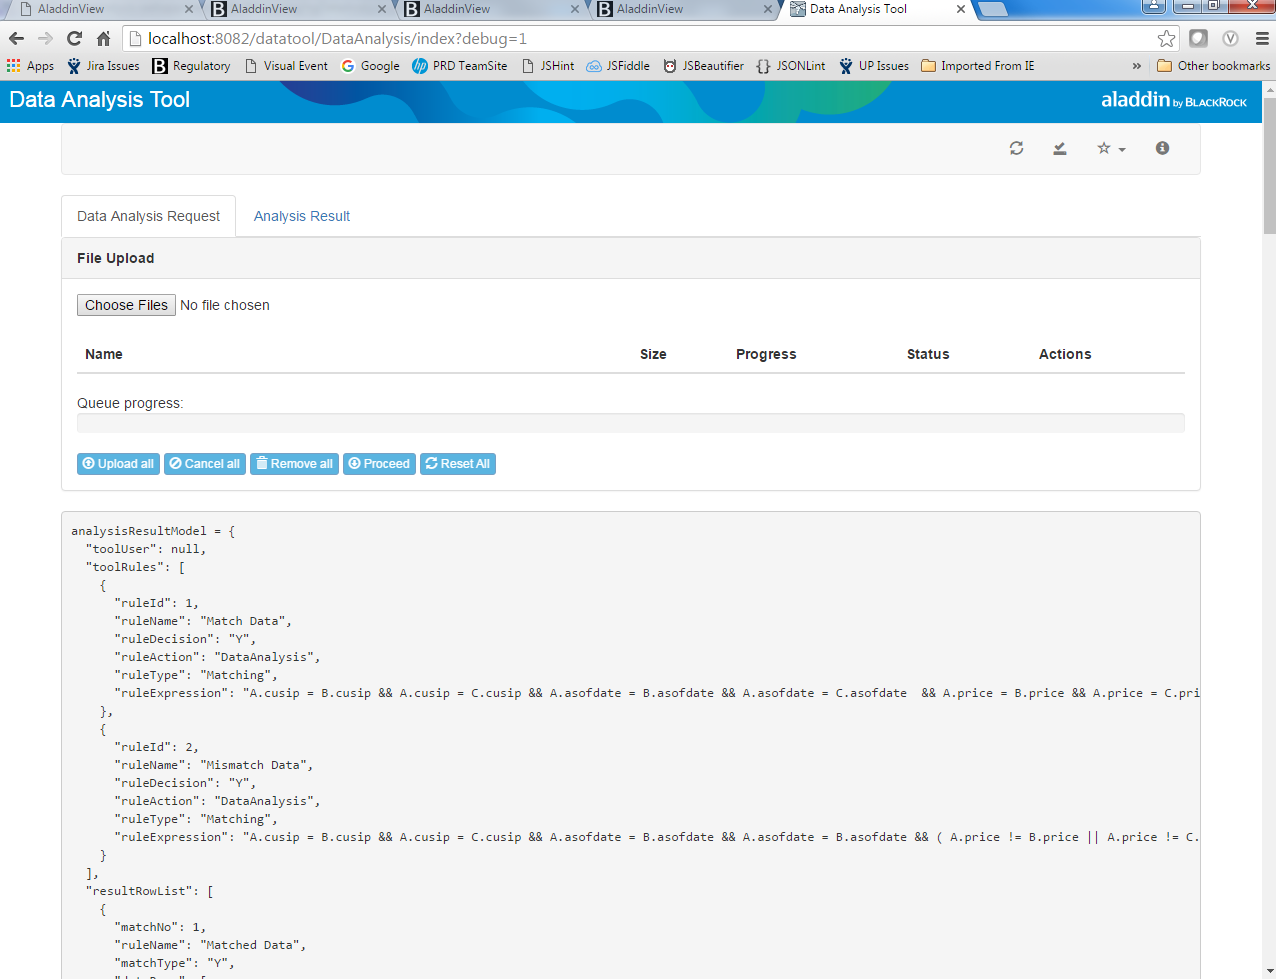Open the Other bookmarks folder
Screen dimensions: 1276x979
[1213, 66]
